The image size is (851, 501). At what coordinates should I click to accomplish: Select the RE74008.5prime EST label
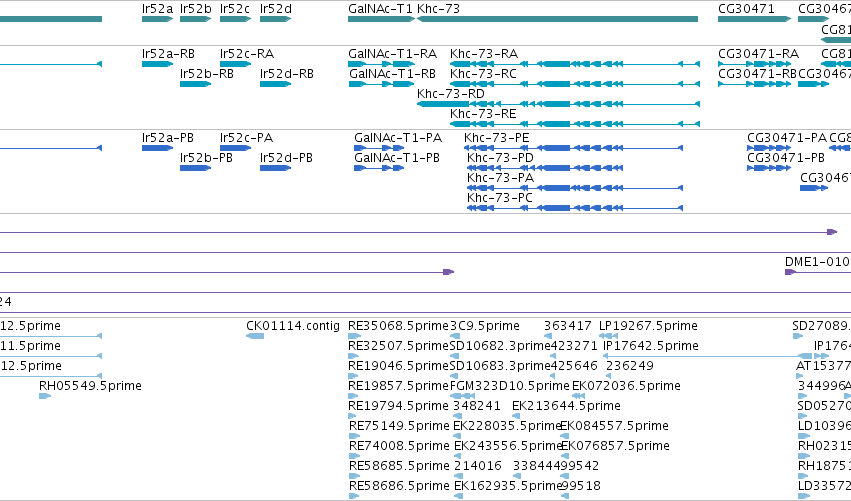(399, 446)
